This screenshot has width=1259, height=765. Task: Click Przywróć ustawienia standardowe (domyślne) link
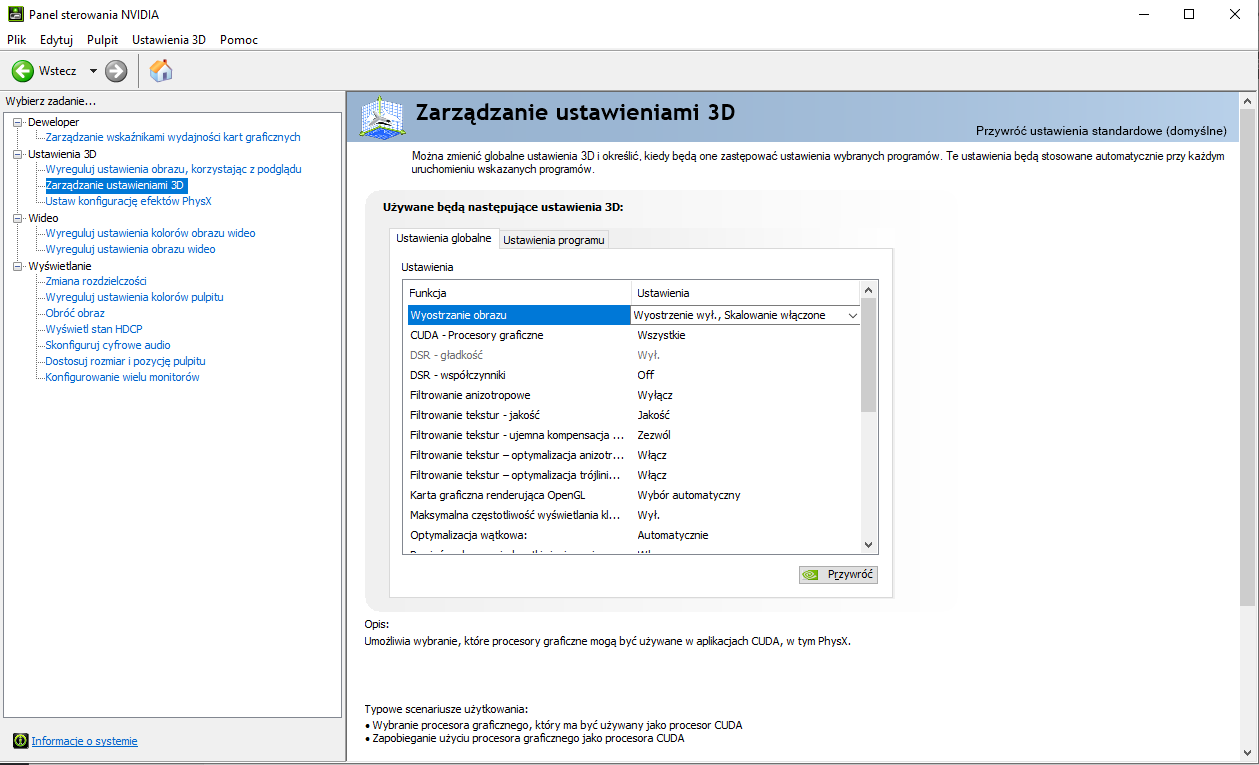[1101, 131]
